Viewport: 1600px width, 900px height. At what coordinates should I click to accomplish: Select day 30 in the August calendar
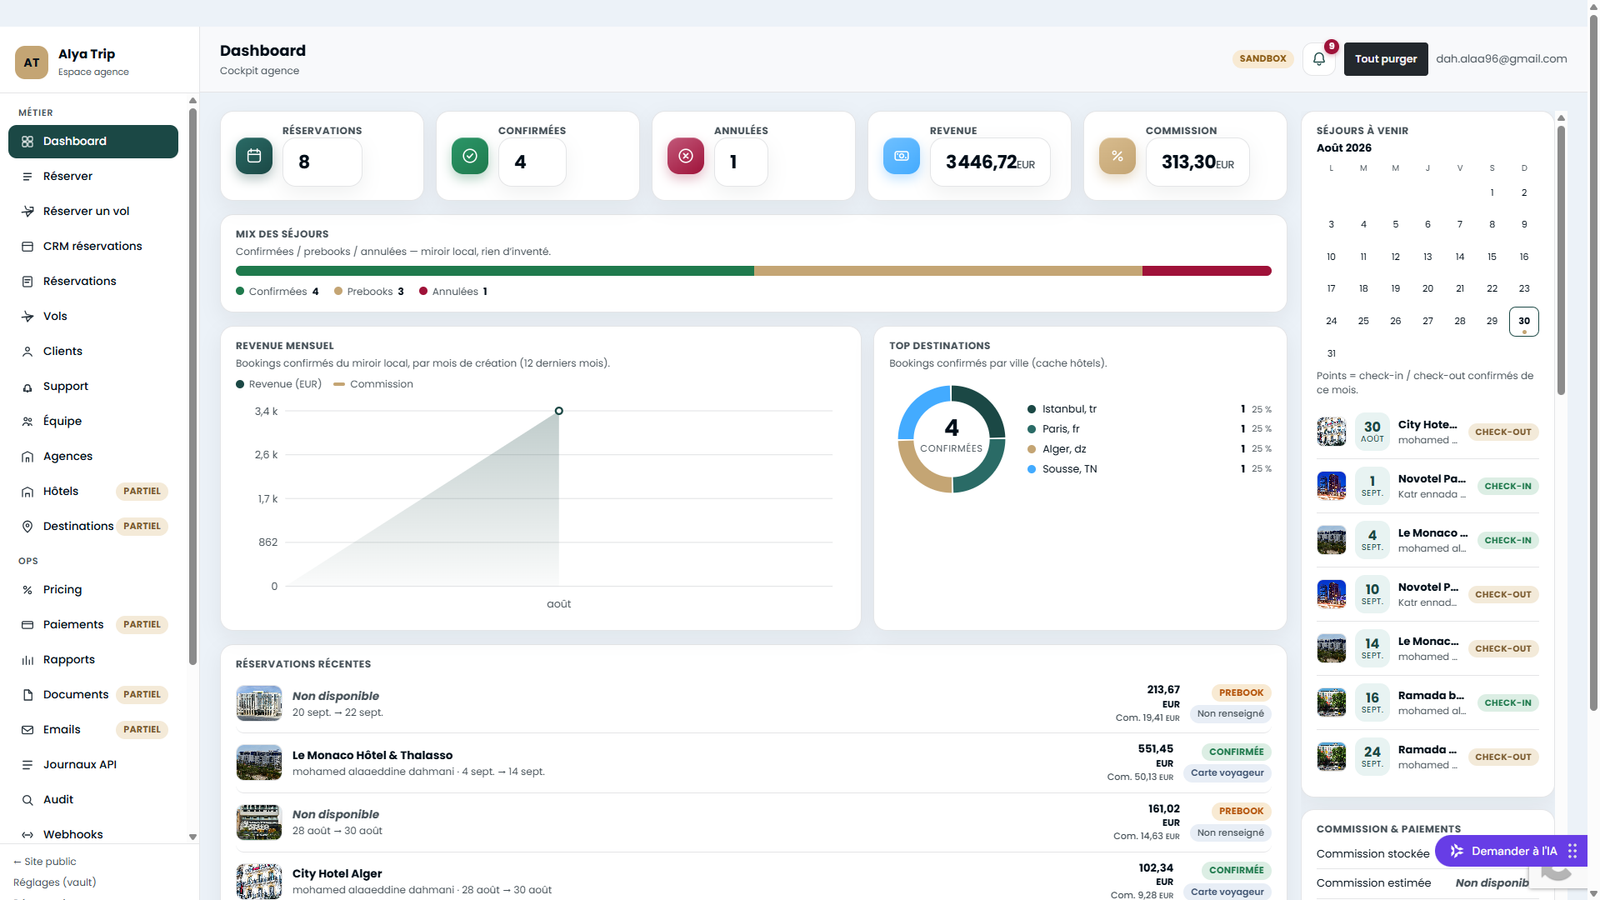(x=1524, y=321)
